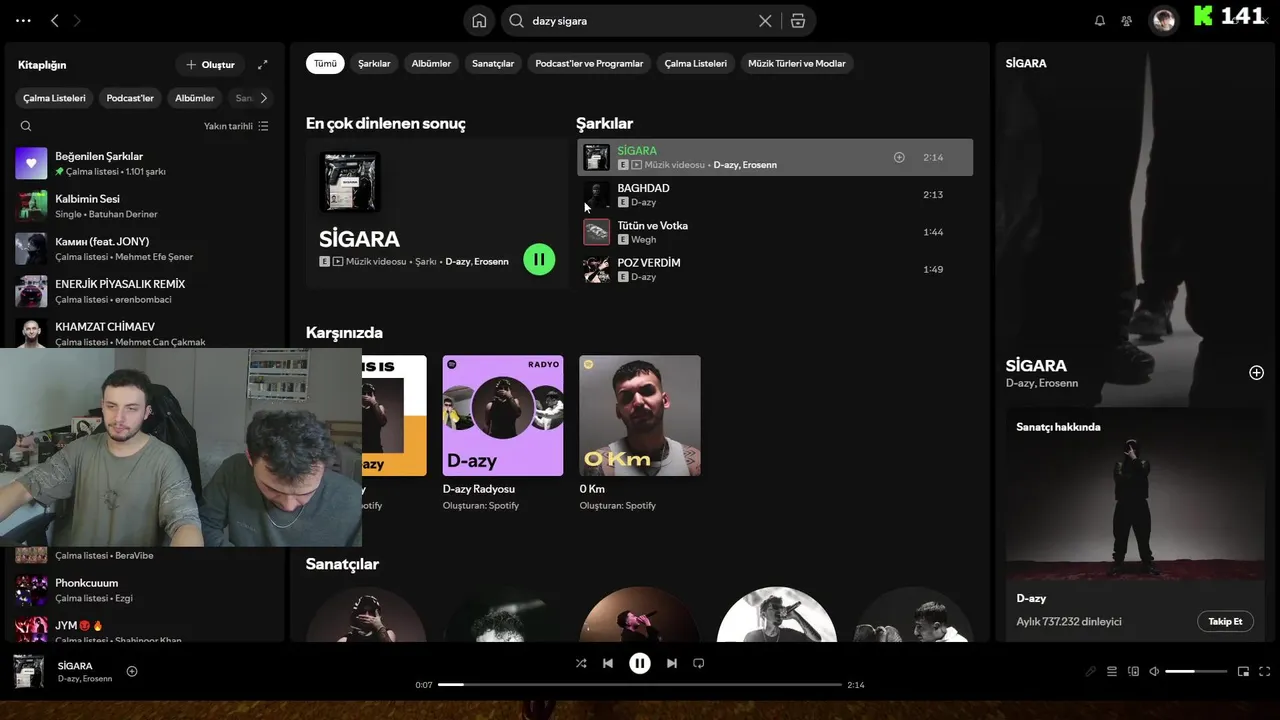Select Müzik Türleri ve Modlar tab
The image size is (1280, 720).
[x=797, y=63]
